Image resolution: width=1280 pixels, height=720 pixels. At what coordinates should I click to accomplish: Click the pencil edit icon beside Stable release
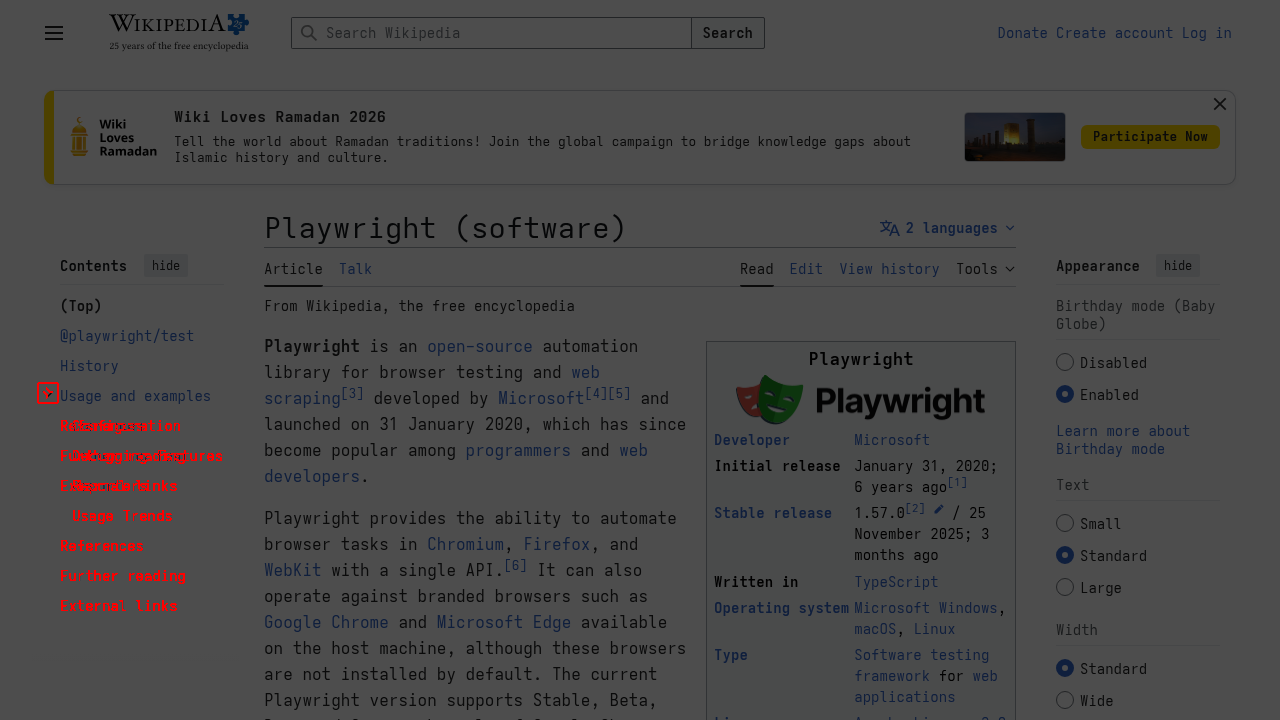point(937,508)
